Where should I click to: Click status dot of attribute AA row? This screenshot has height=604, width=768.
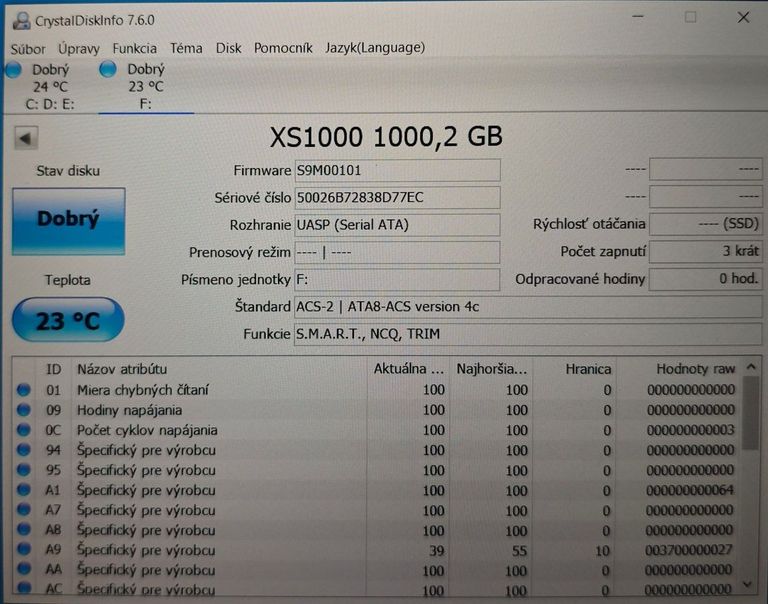[x=24, y=569]
